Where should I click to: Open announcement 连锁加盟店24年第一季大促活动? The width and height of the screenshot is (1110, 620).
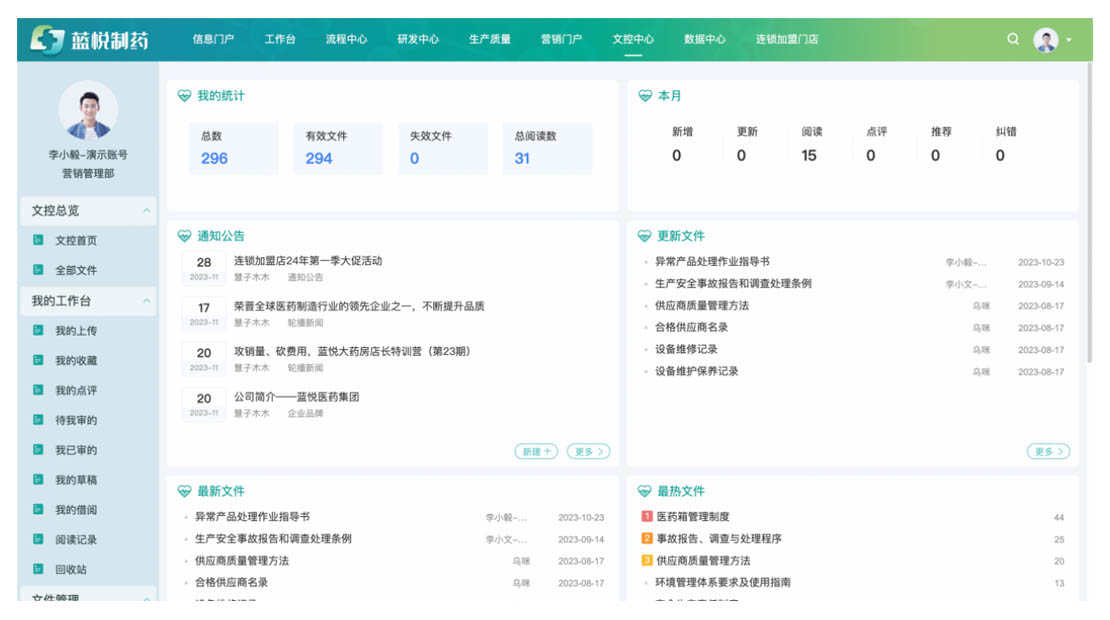pyautogui.click(x=308, y=261)
